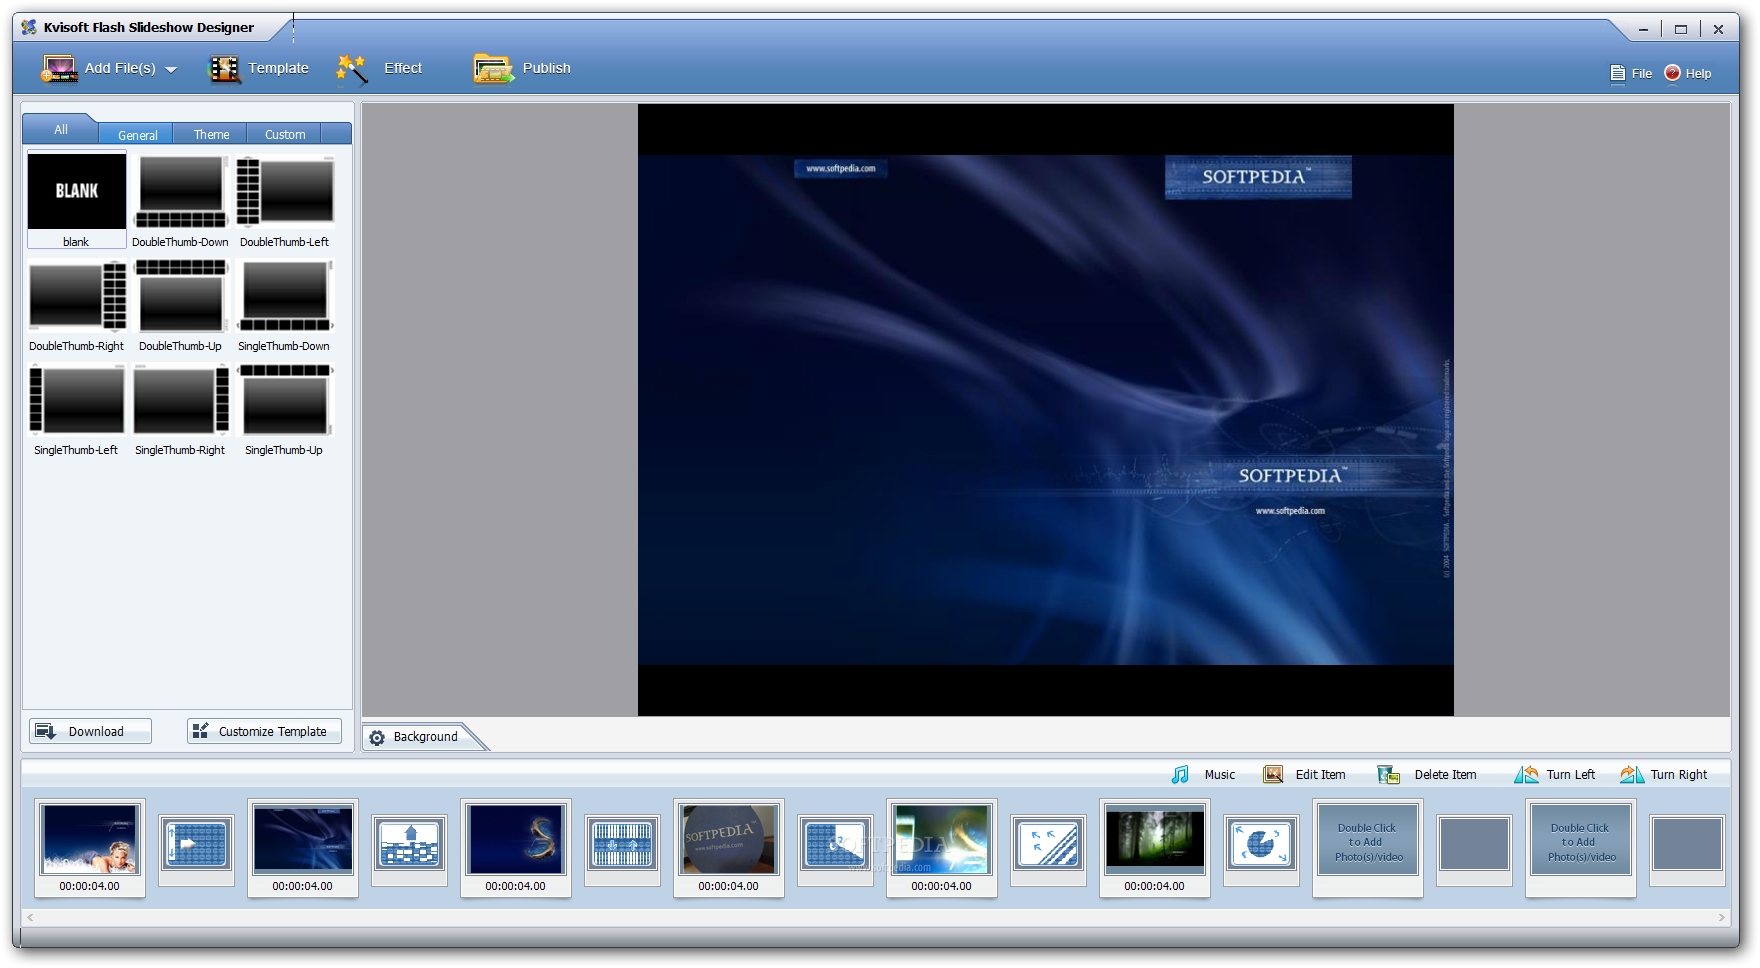Viewport: 1760px width, 968px height.
Task: Click the timeline scrollbar right arrow
Action: click(x=1722, y=917)
